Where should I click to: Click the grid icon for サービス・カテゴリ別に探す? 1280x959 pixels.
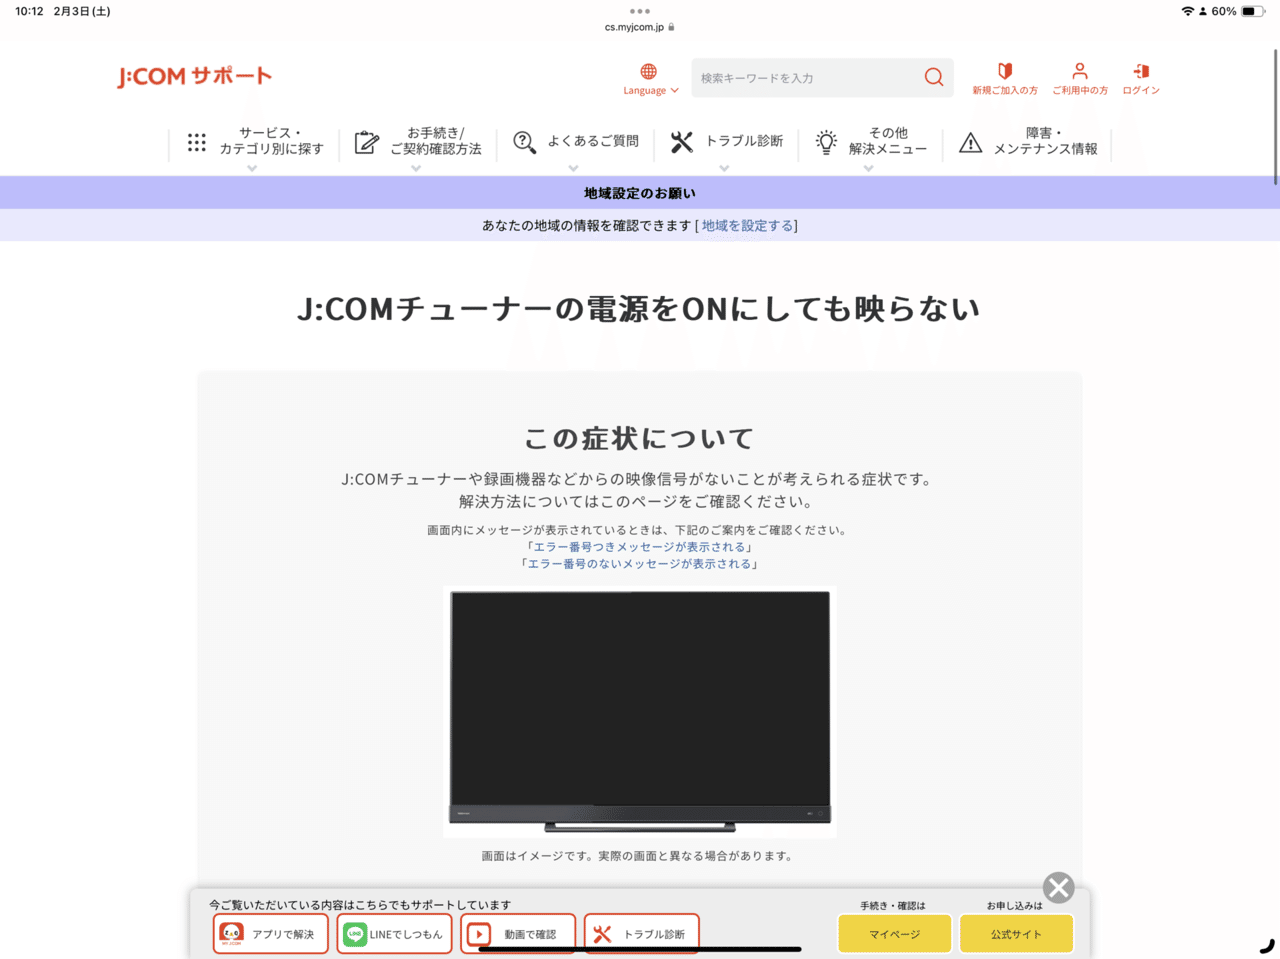coord(197,142)
